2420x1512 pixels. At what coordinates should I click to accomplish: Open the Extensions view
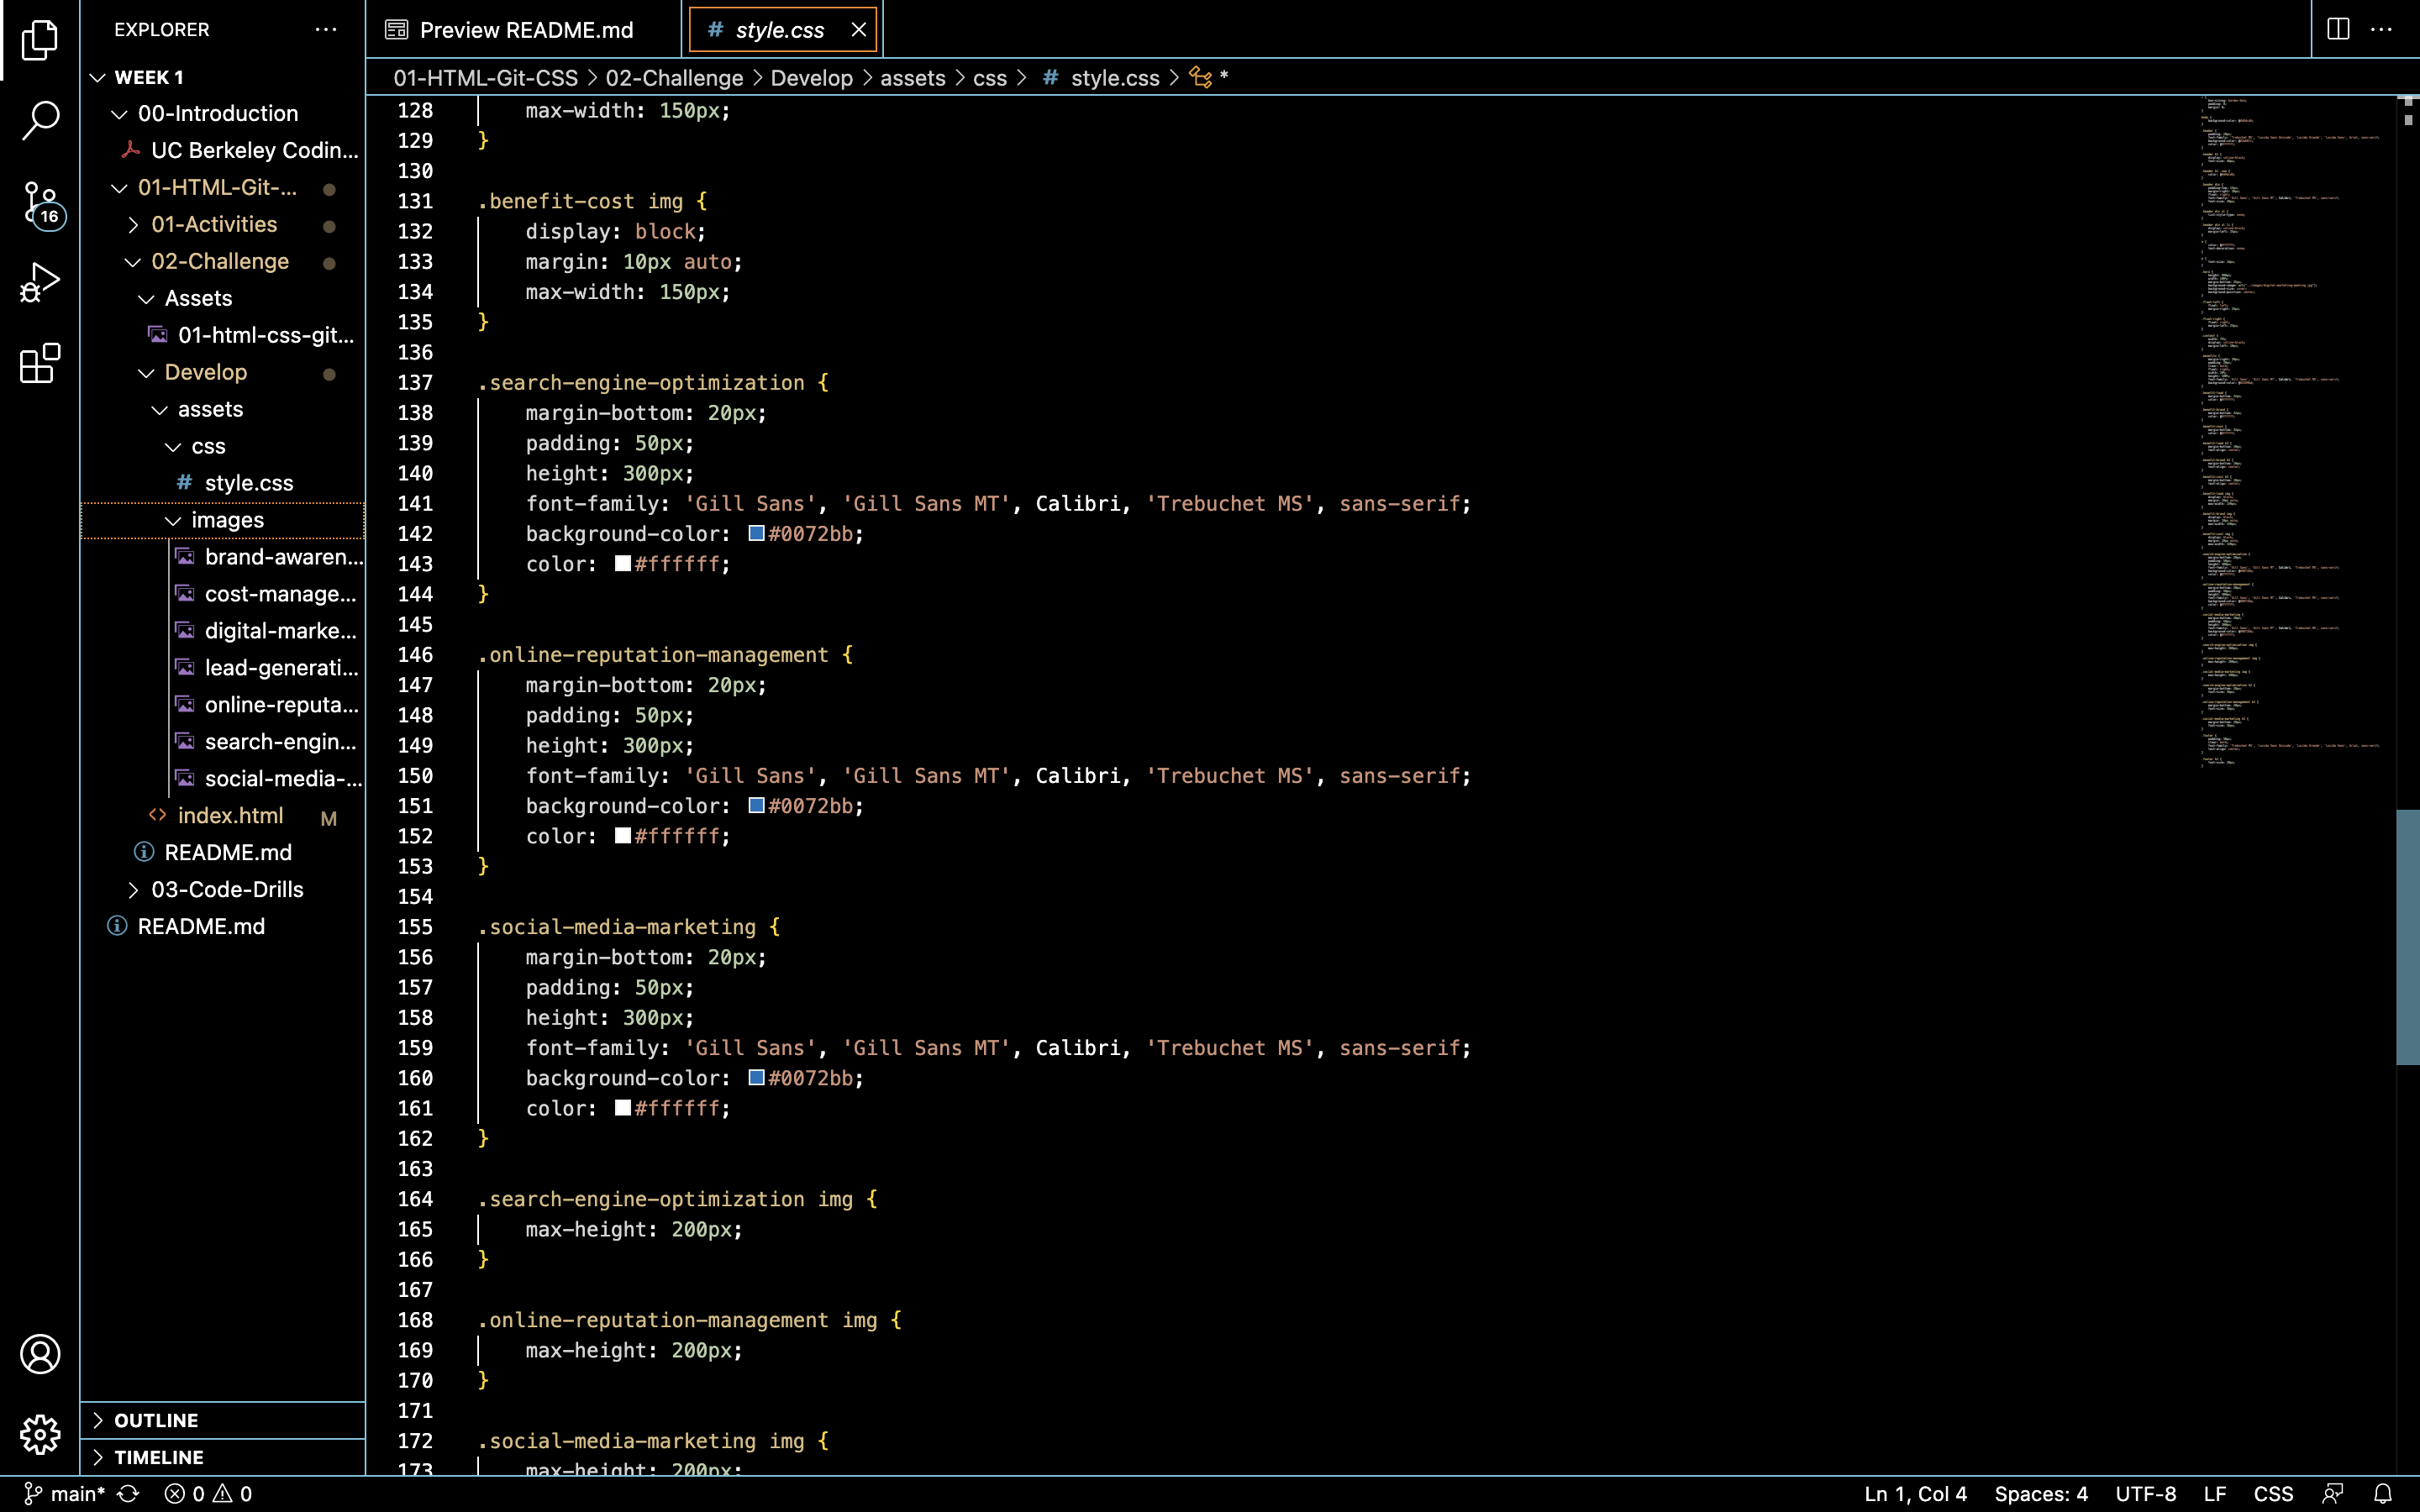(40, 363)
